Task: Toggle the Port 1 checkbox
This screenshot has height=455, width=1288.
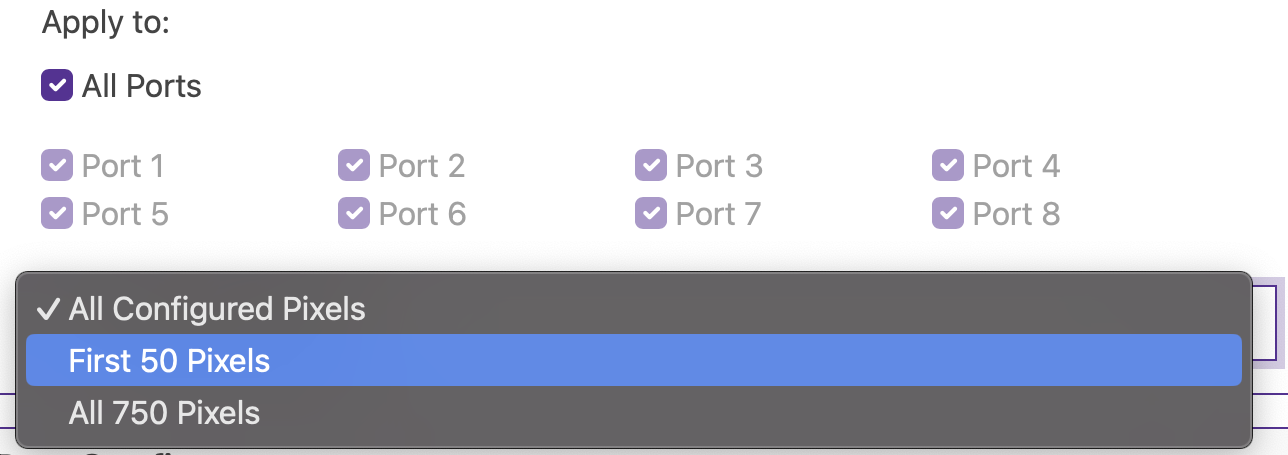Action: click(x=57, y=165)
